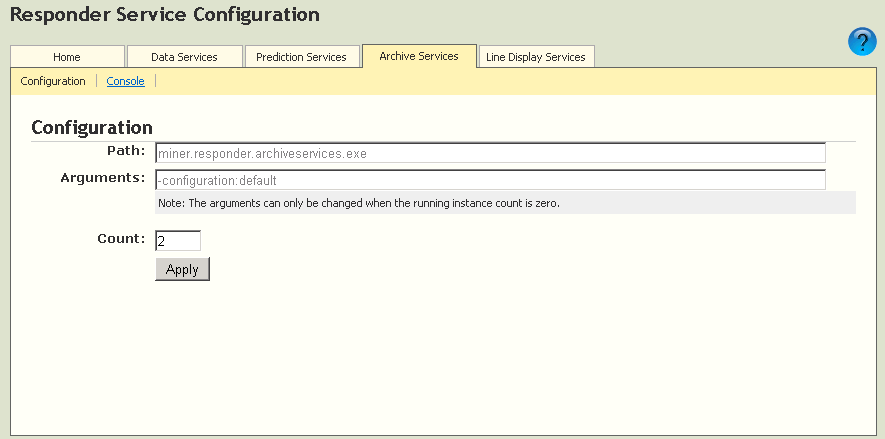Open the blue Help question mark icon

862,42
